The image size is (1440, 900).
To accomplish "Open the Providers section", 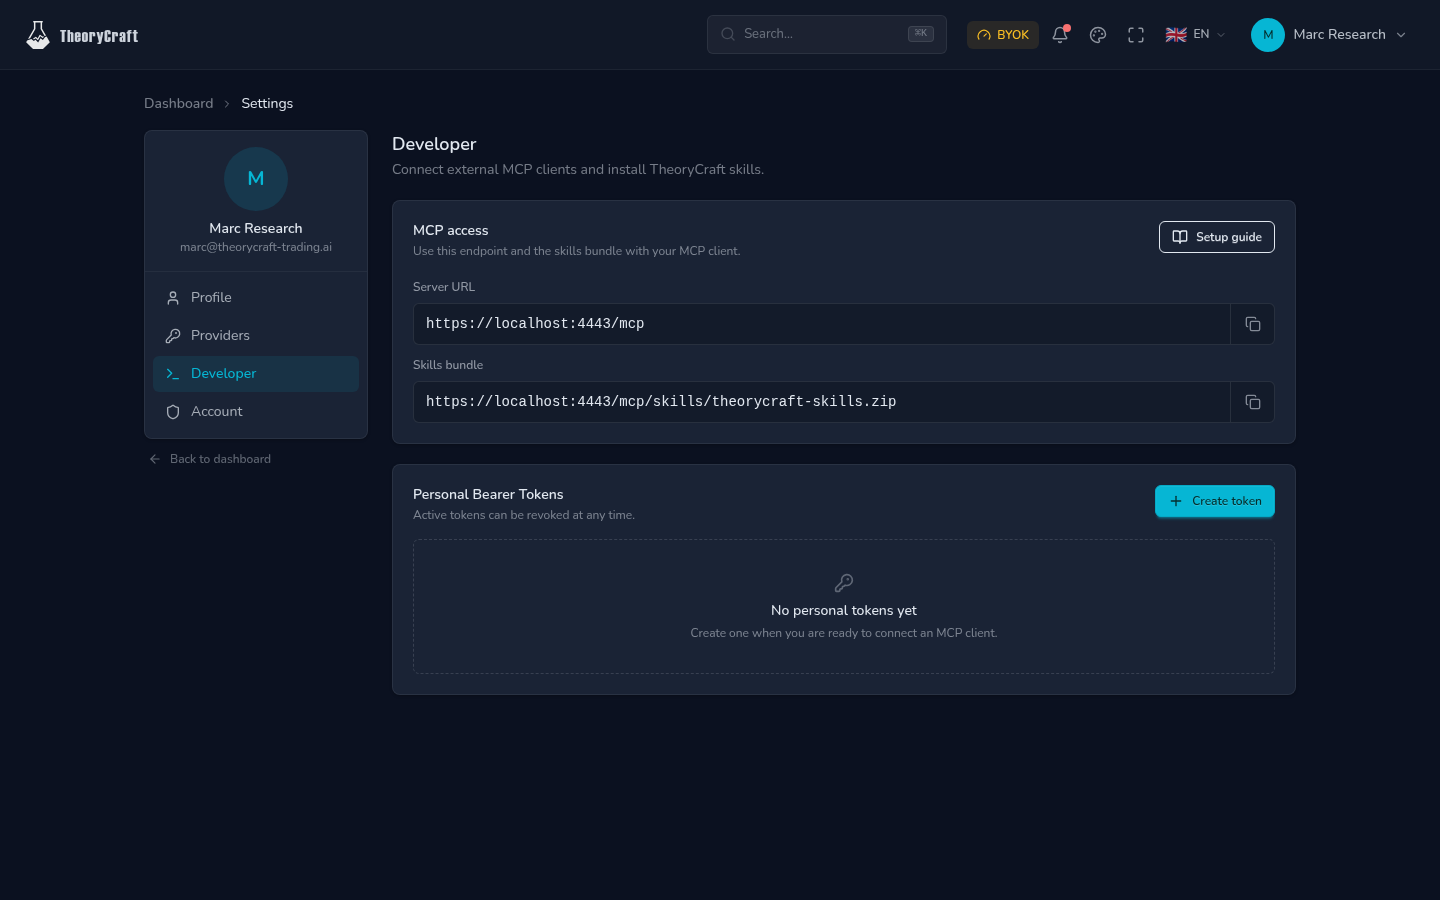I will click(x=256, y=336).
